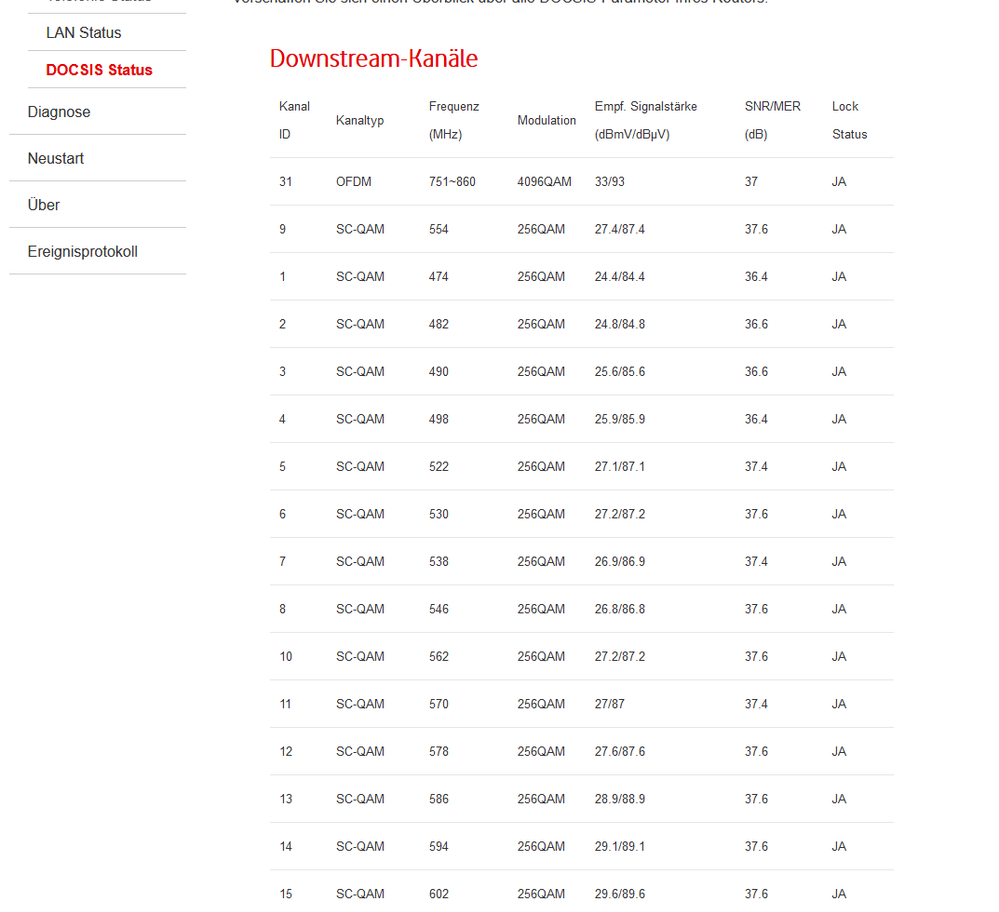Click frequency 530 cell
Screen dimensions: 999x912
point(438,514)
